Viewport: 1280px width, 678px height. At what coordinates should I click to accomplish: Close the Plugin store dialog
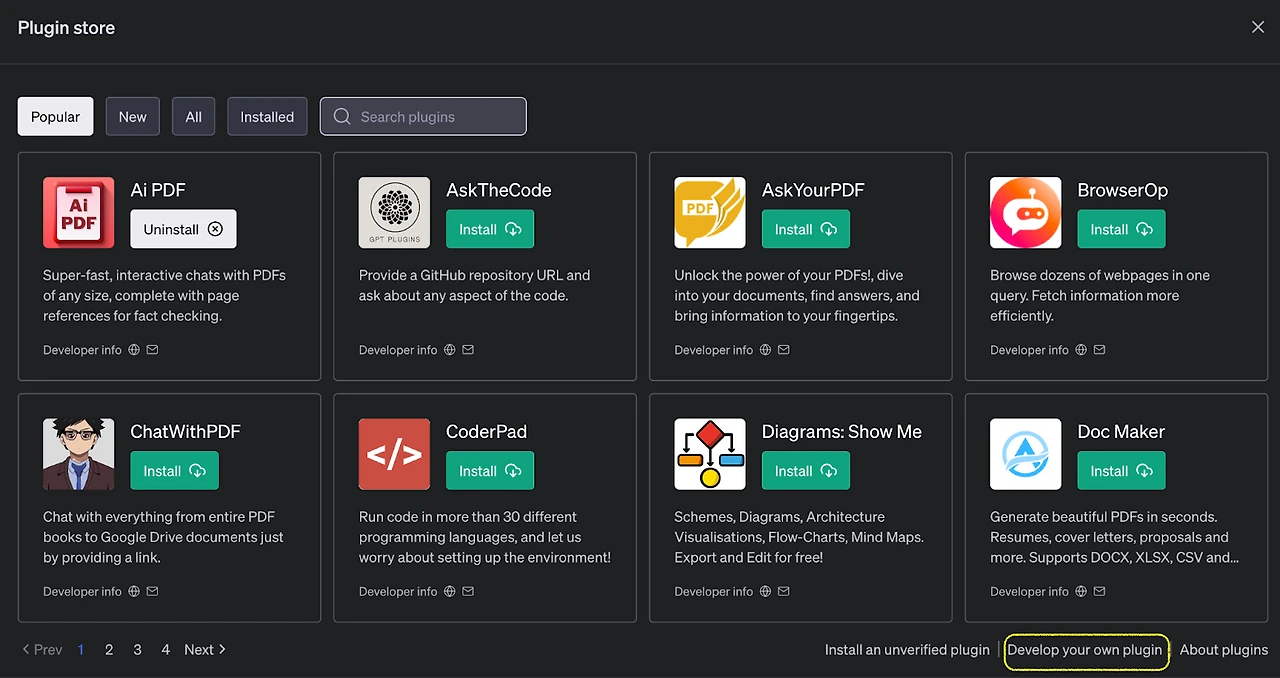pos(1258,28)
